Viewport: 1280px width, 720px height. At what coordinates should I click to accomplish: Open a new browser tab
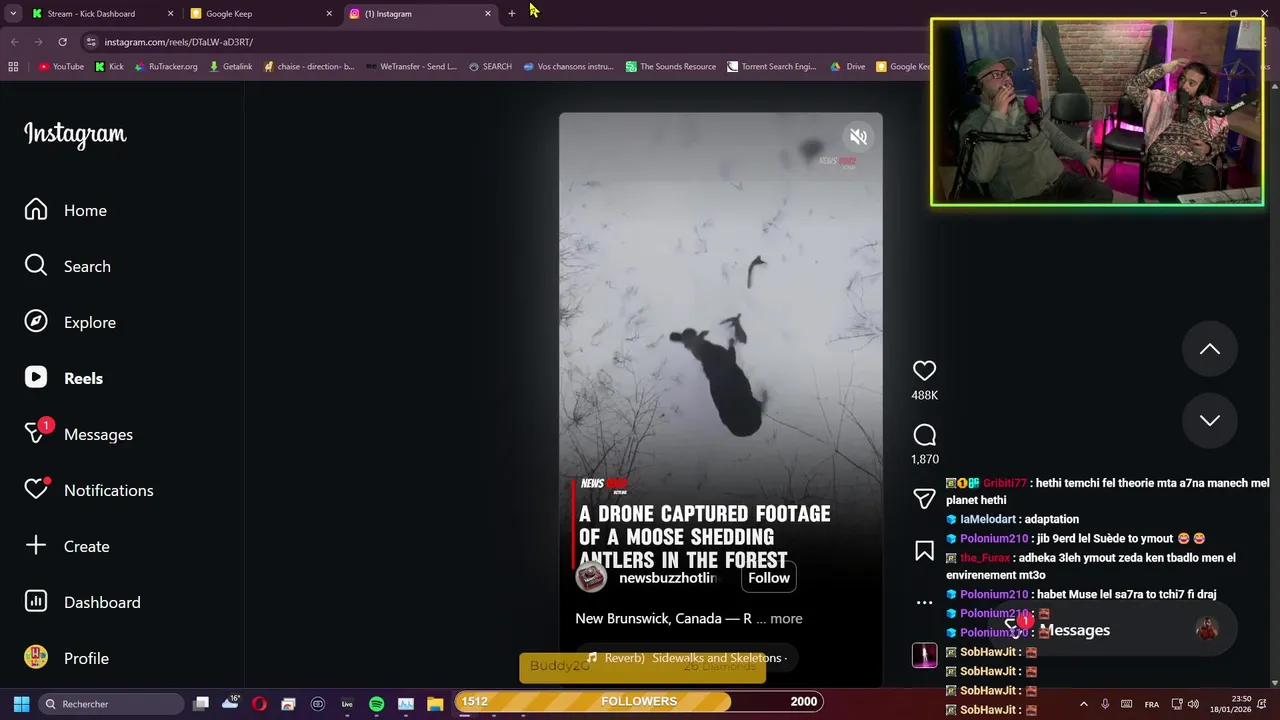click(x=512, y=14)
